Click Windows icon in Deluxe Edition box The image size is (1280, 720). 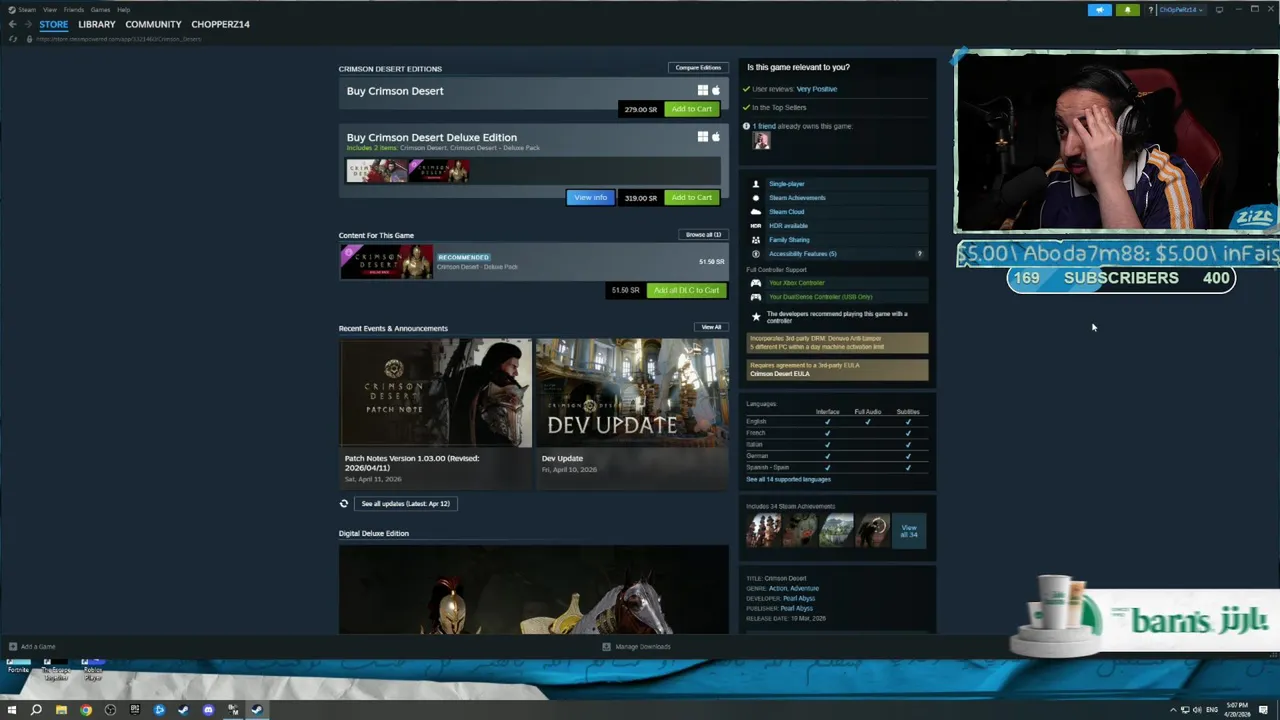coord(702,136)
